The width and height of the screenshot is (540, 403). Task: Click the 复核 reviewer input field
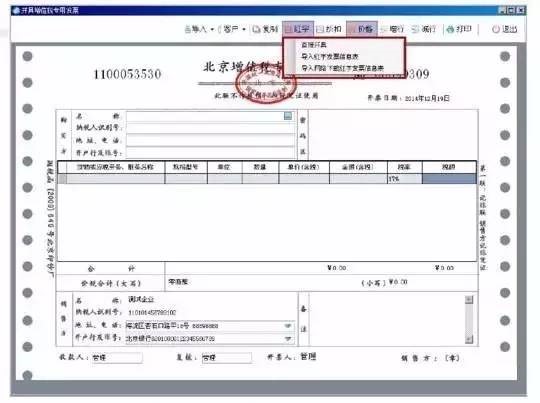(x=226, y=358)
